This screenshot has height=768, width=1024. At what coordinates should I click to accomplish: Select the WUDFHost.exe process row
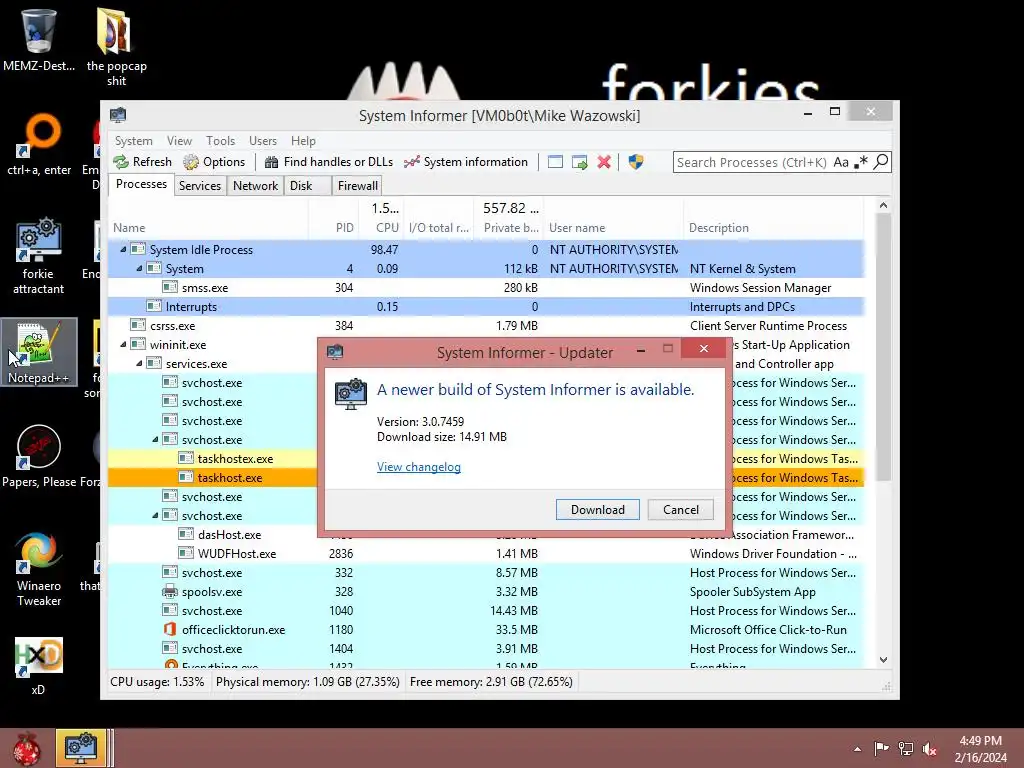tap(486, 553)
